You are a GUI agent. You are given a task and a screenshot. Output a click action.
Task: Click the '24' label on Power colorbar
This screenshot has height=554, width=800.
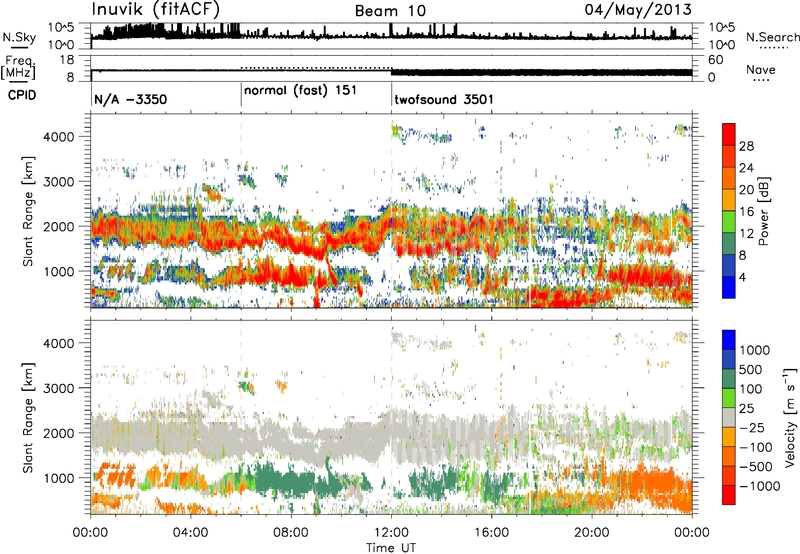pos(746,168)
